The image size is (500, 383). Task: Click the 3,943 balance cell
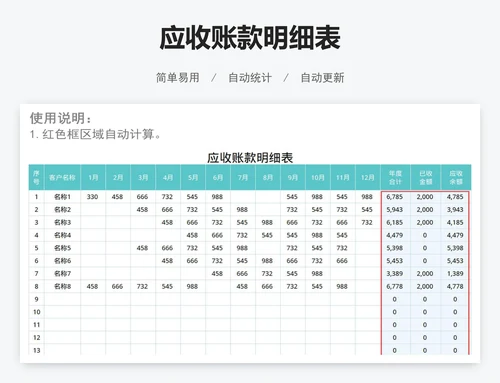(x=455, y=210)
